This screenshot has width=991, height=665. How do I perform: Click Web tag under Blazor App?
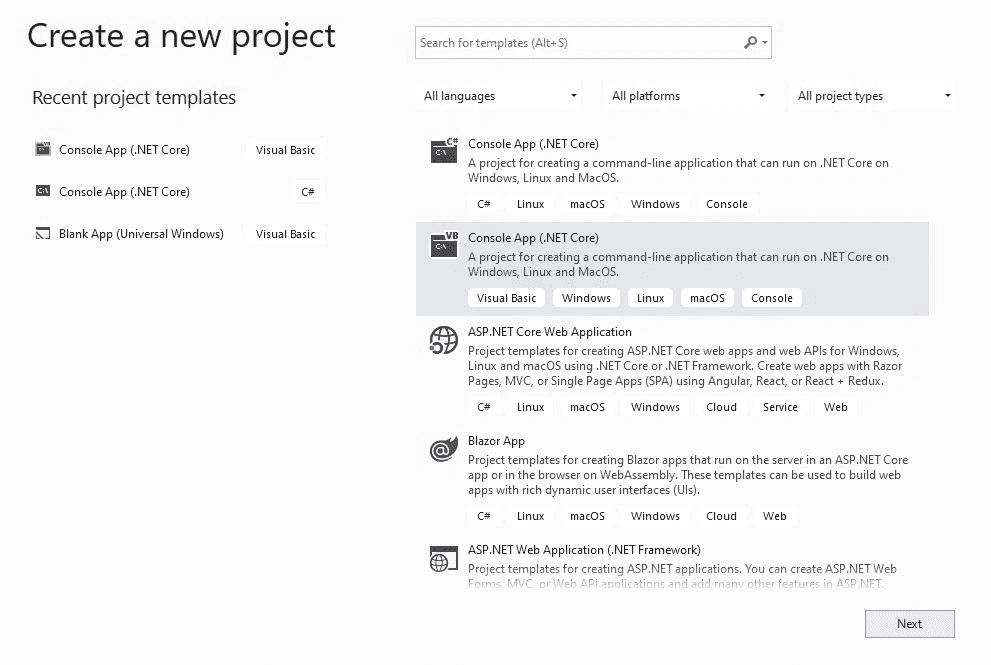click(x=774, y=516)
